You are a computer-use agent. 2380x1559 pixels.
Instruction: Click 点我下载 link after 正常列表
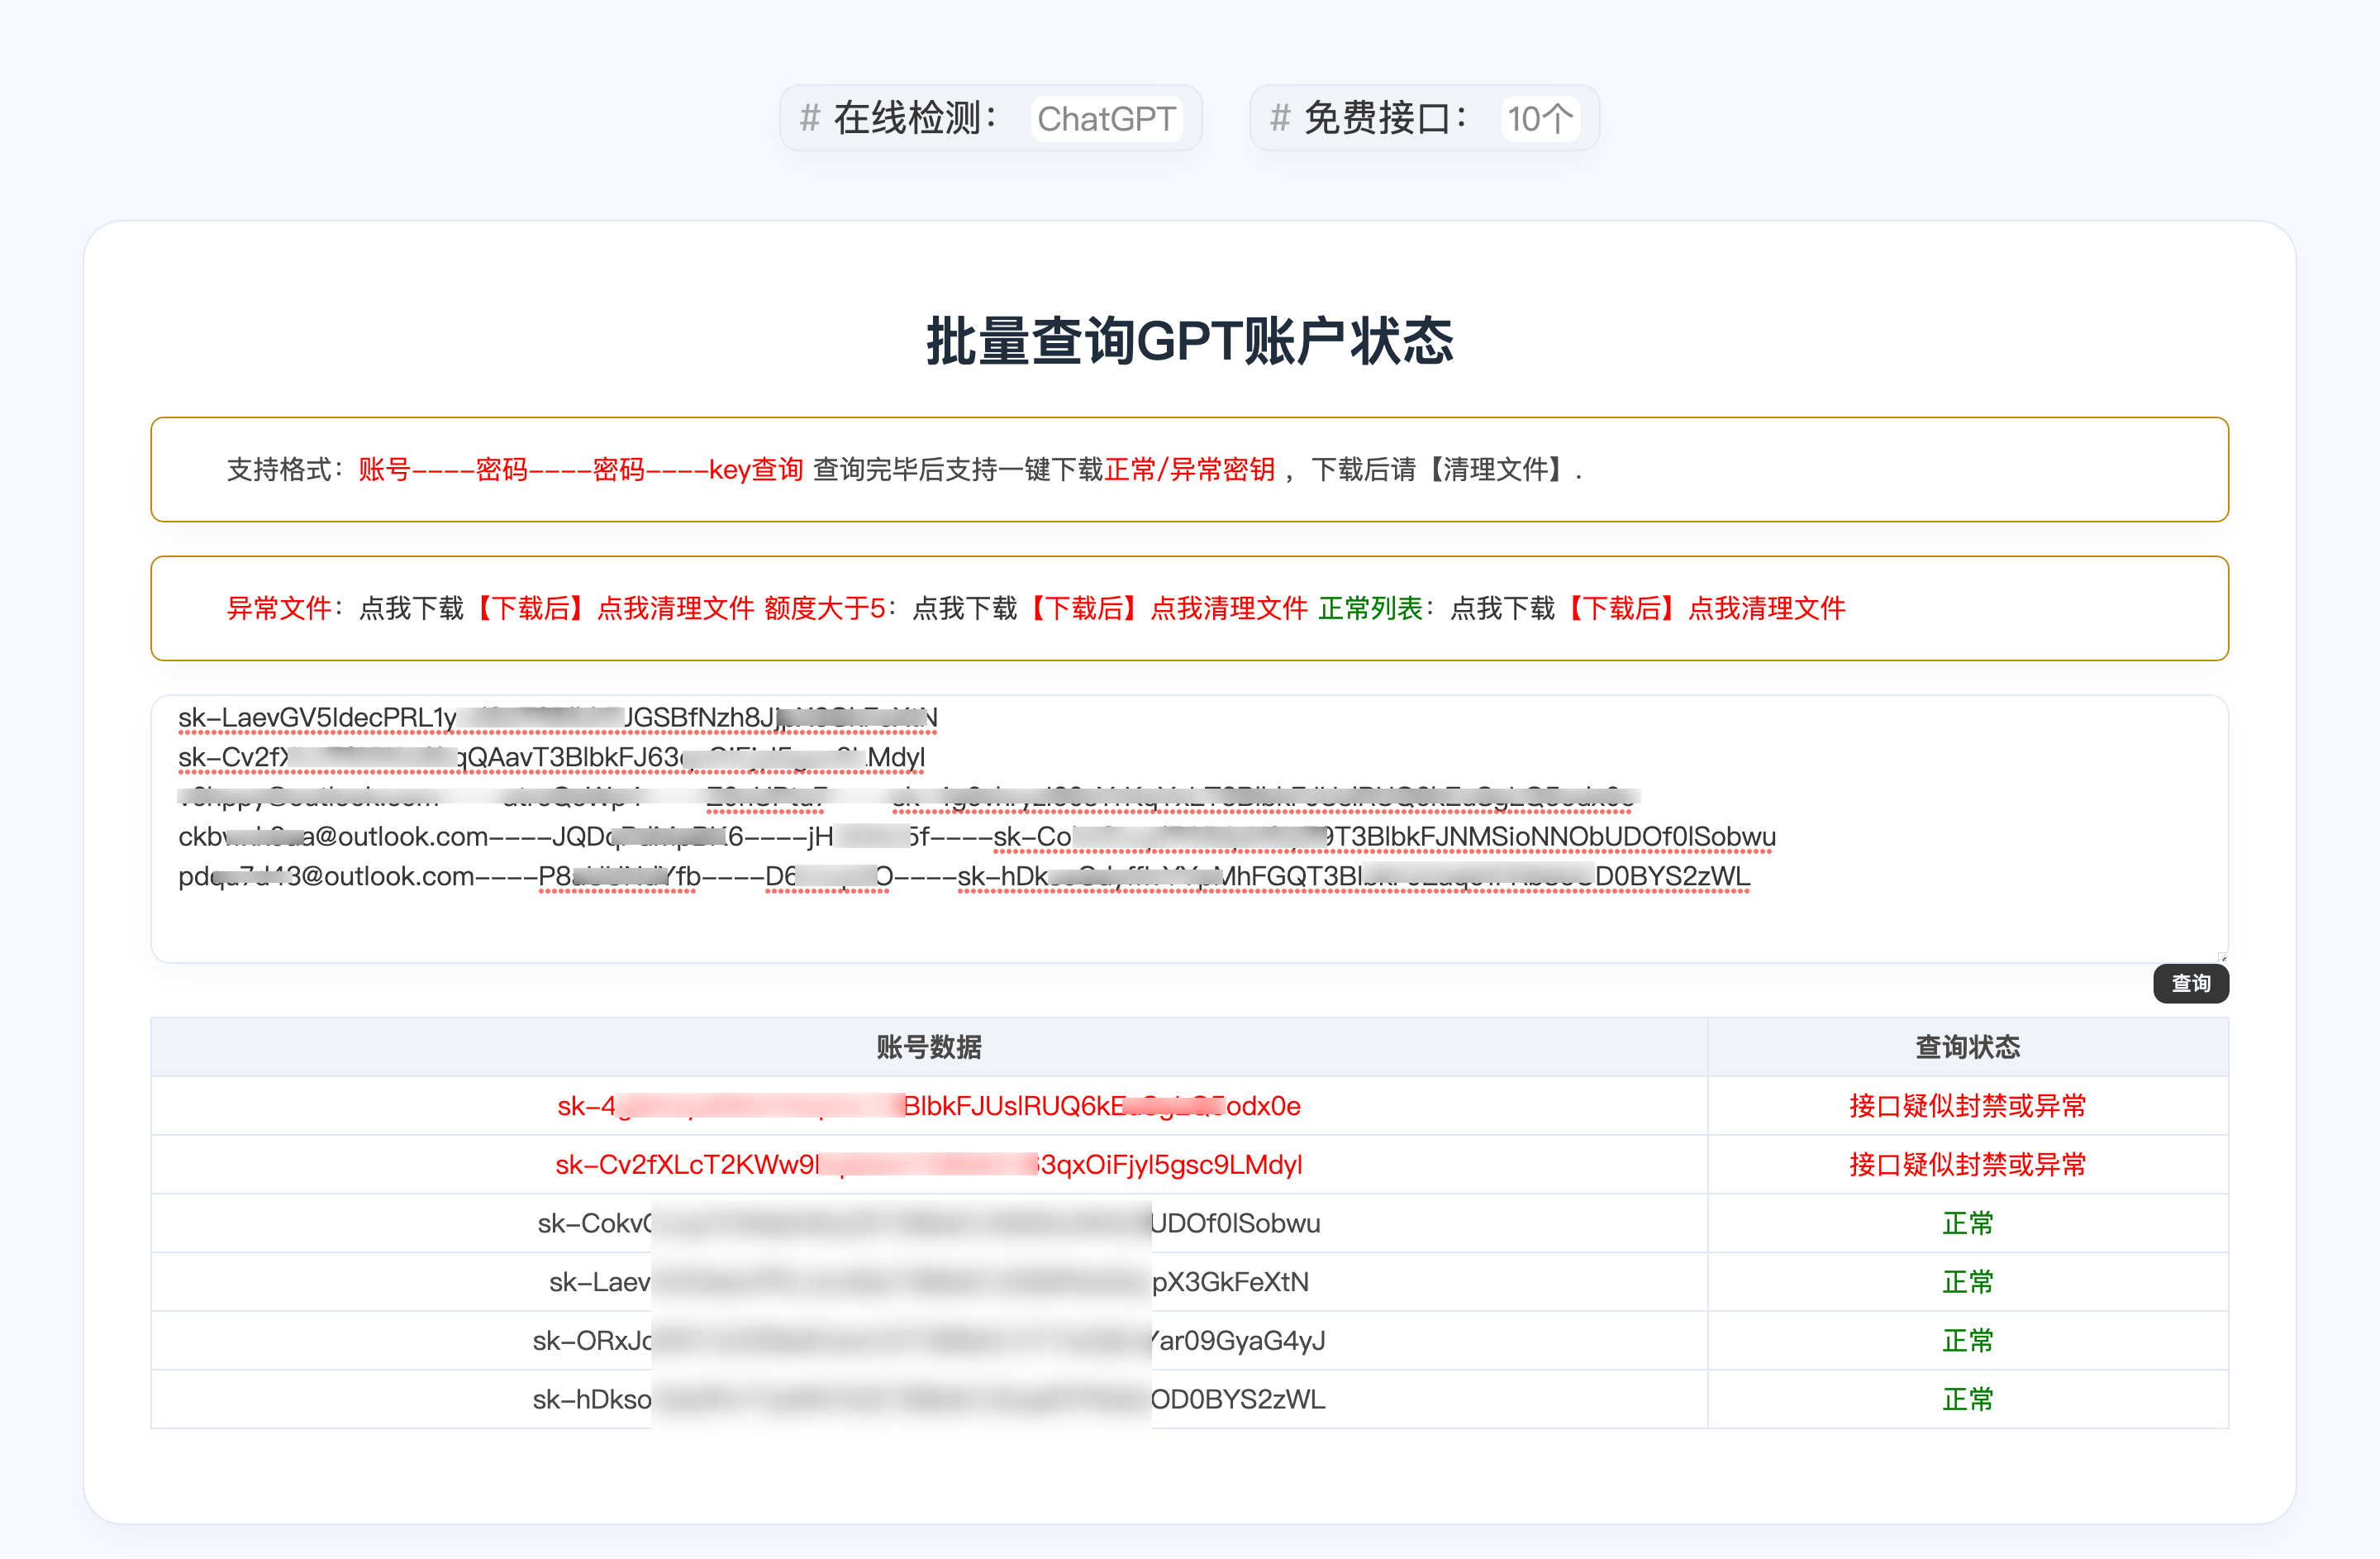click(x=1503, y=608)
